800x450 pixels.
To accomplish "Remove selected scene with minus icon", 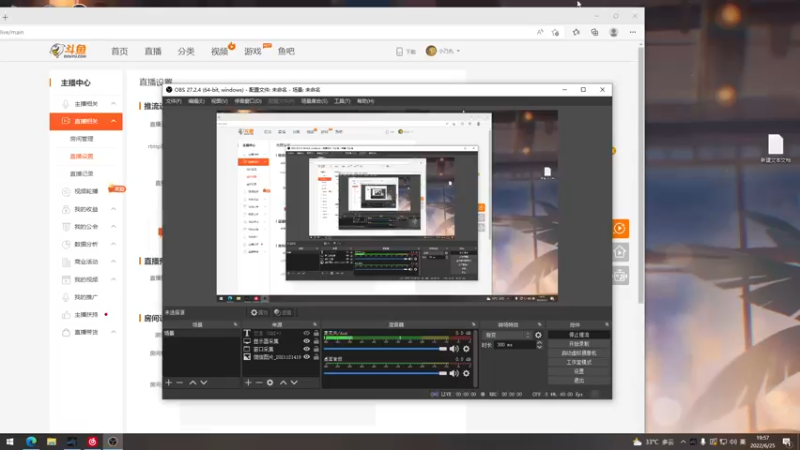I will [x=180, y=383].
